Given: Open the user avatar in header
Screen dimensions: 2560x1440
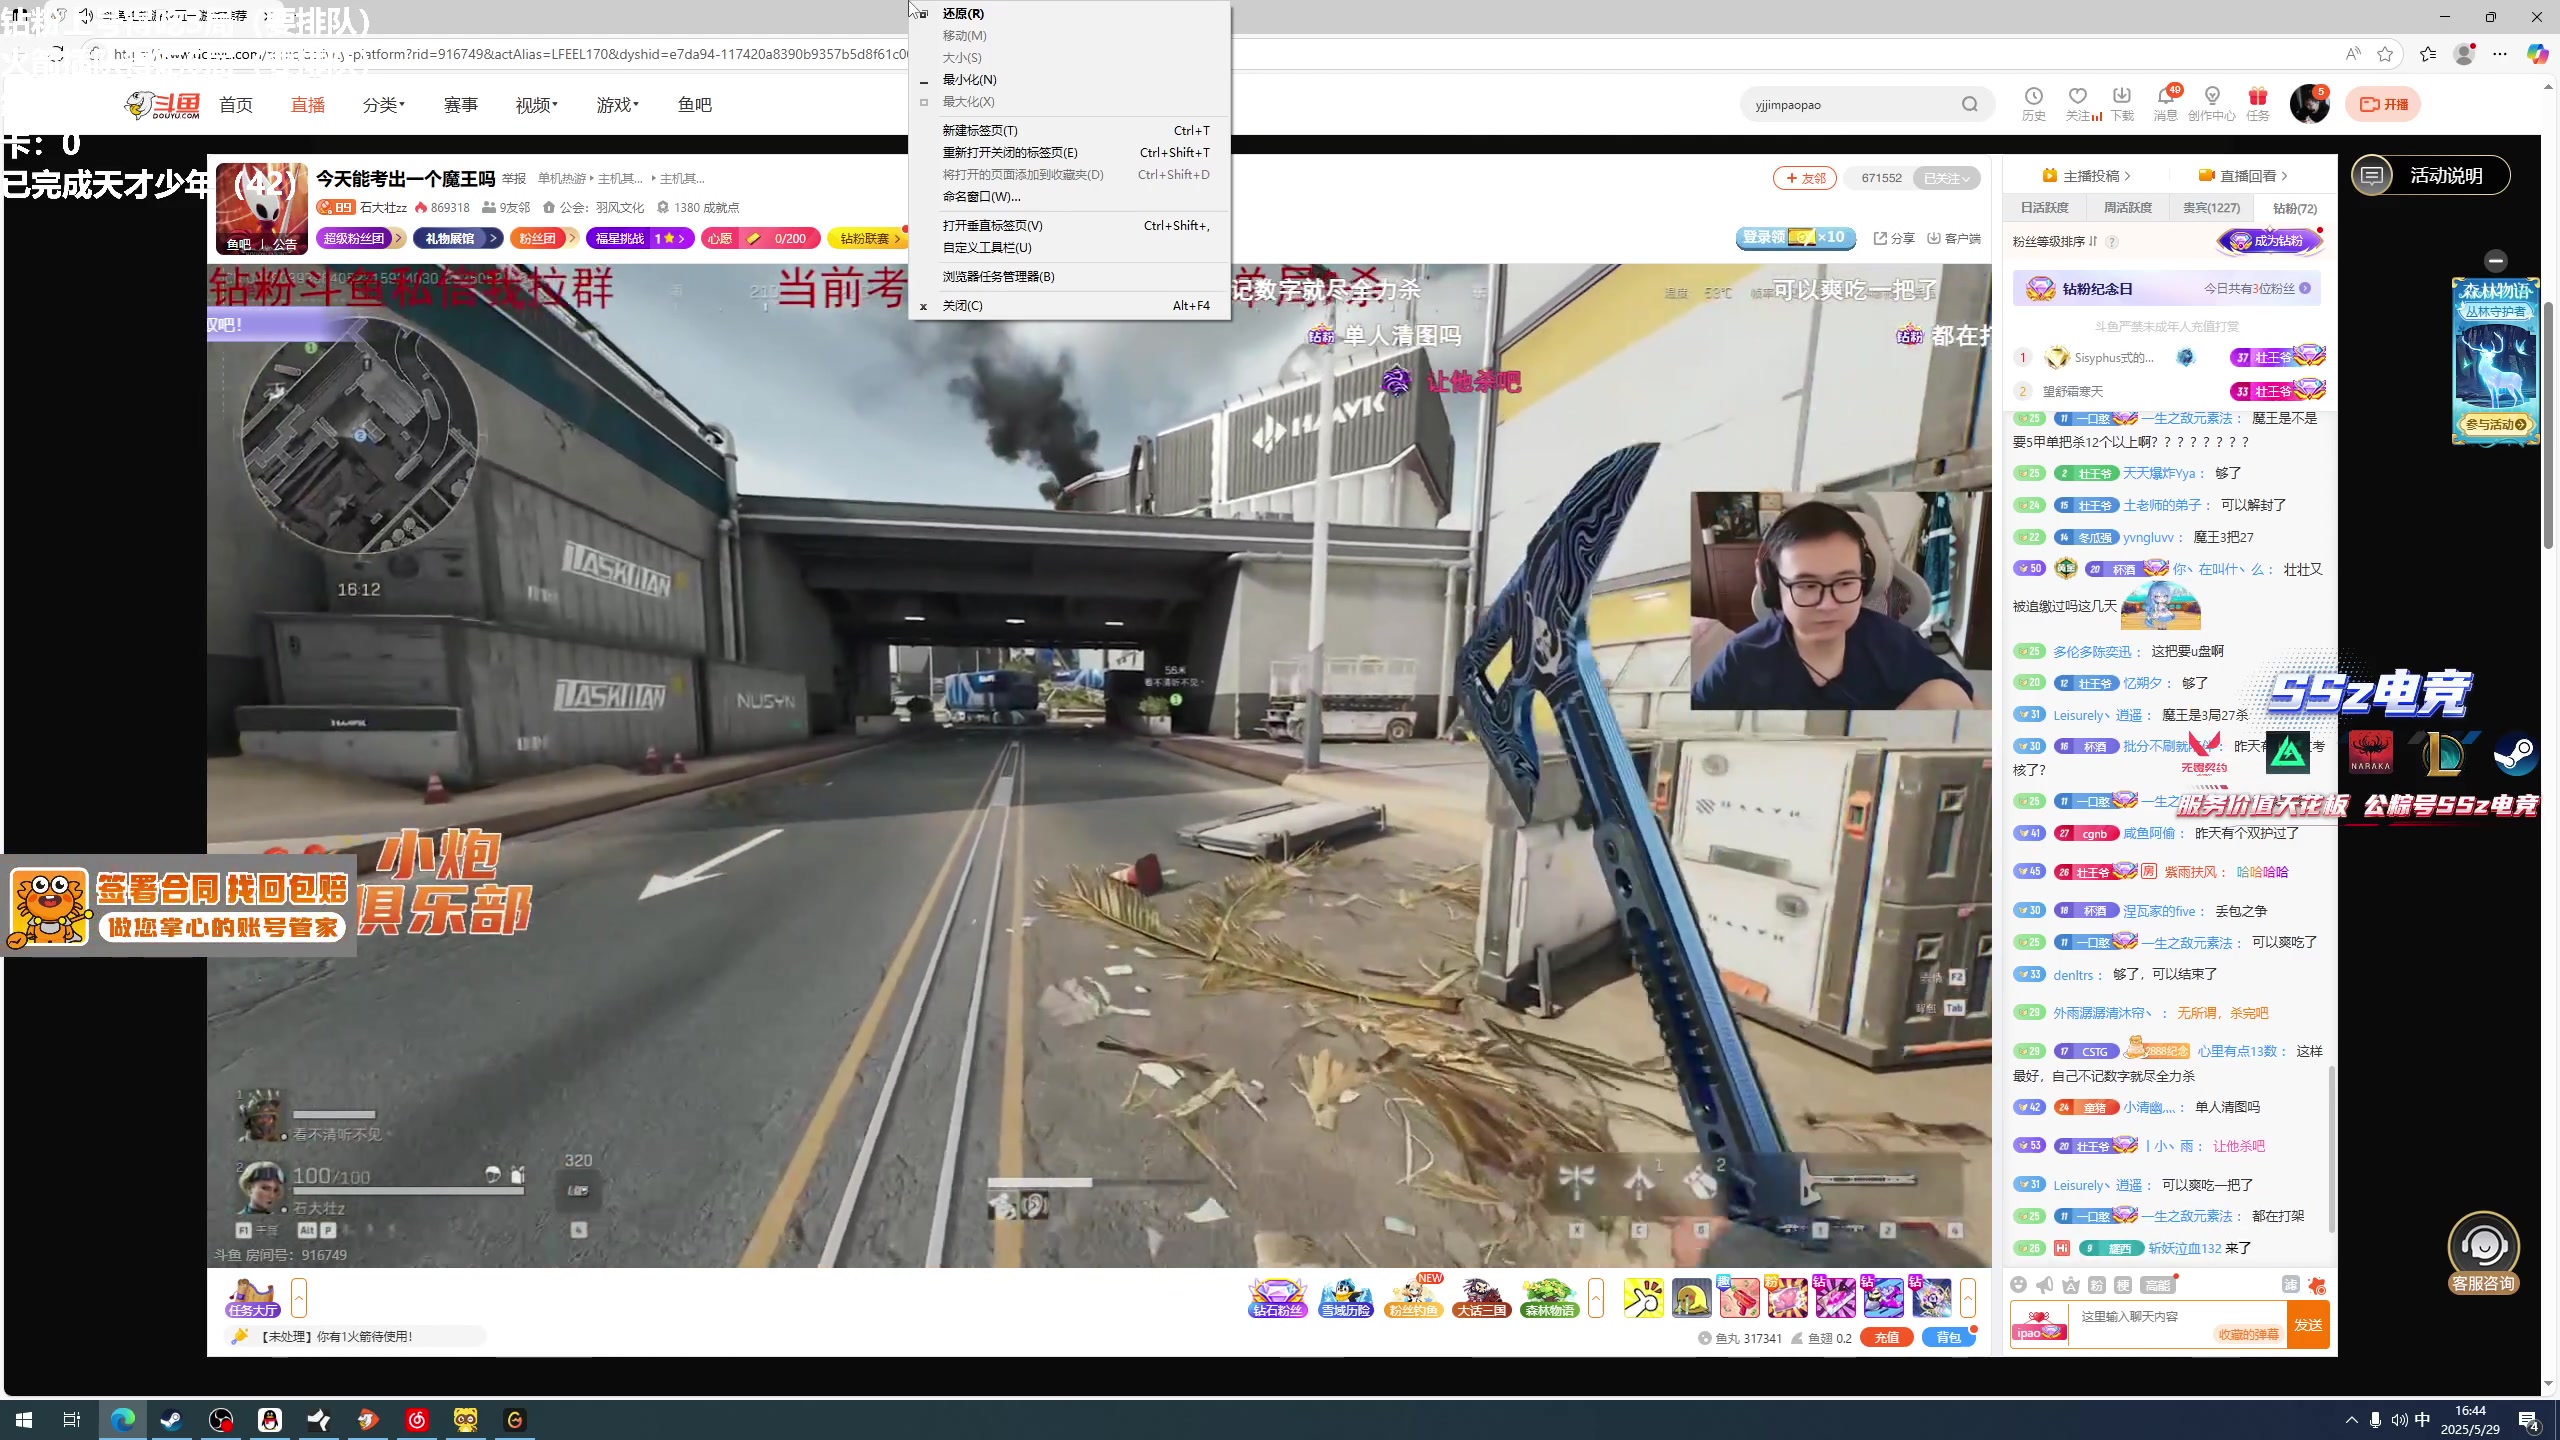Looking at the screenshot, I should click(x=2309, y=104).
